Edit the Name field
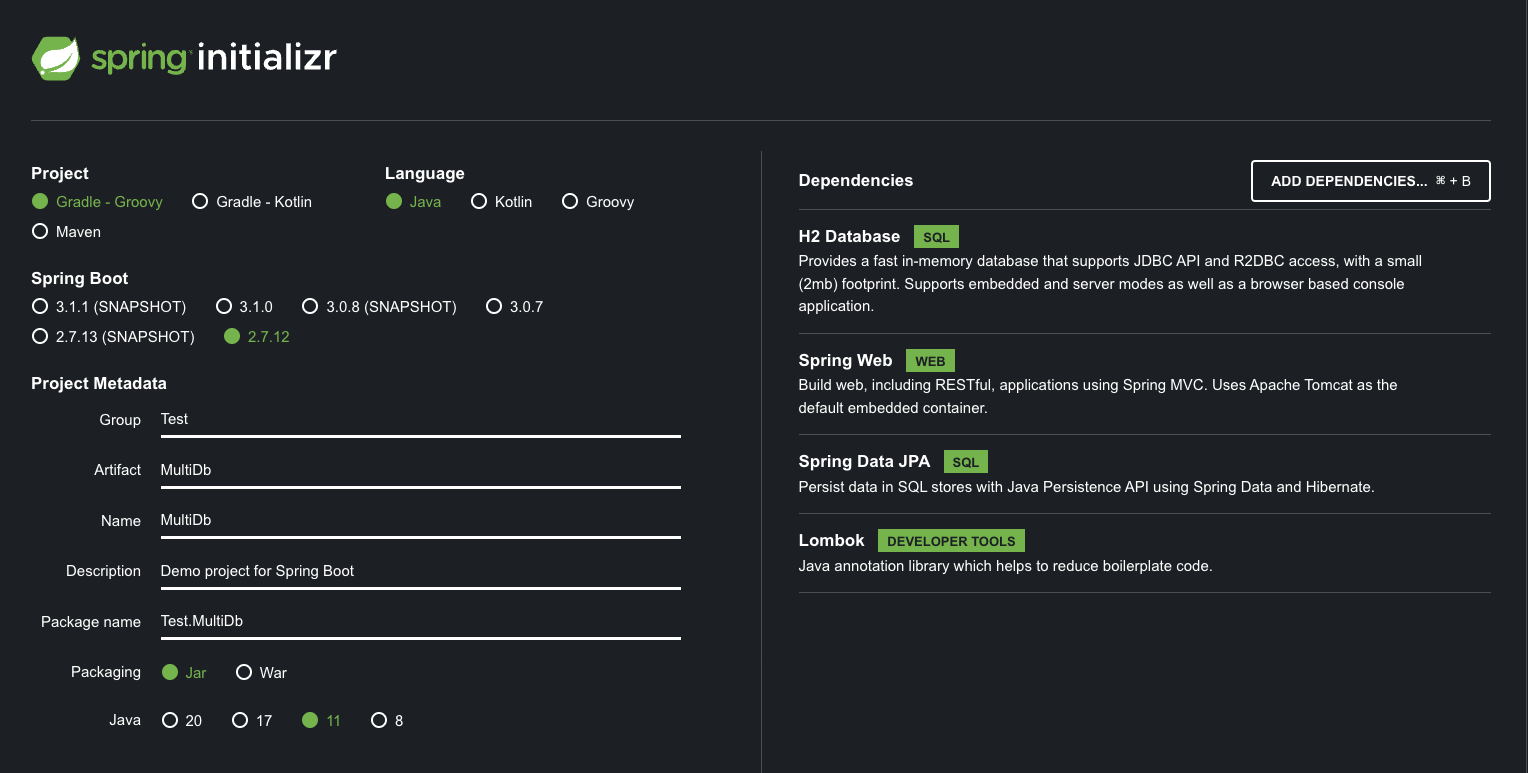The image size is (1528, 773). coord(420,521)
